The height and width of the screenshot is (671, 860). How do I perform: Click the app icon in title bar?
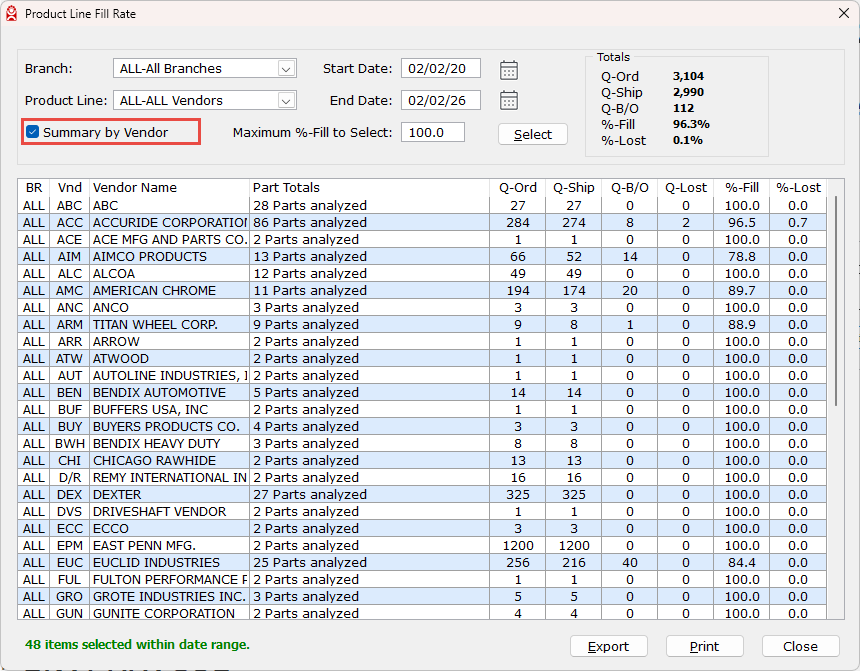tap(12, 14)
